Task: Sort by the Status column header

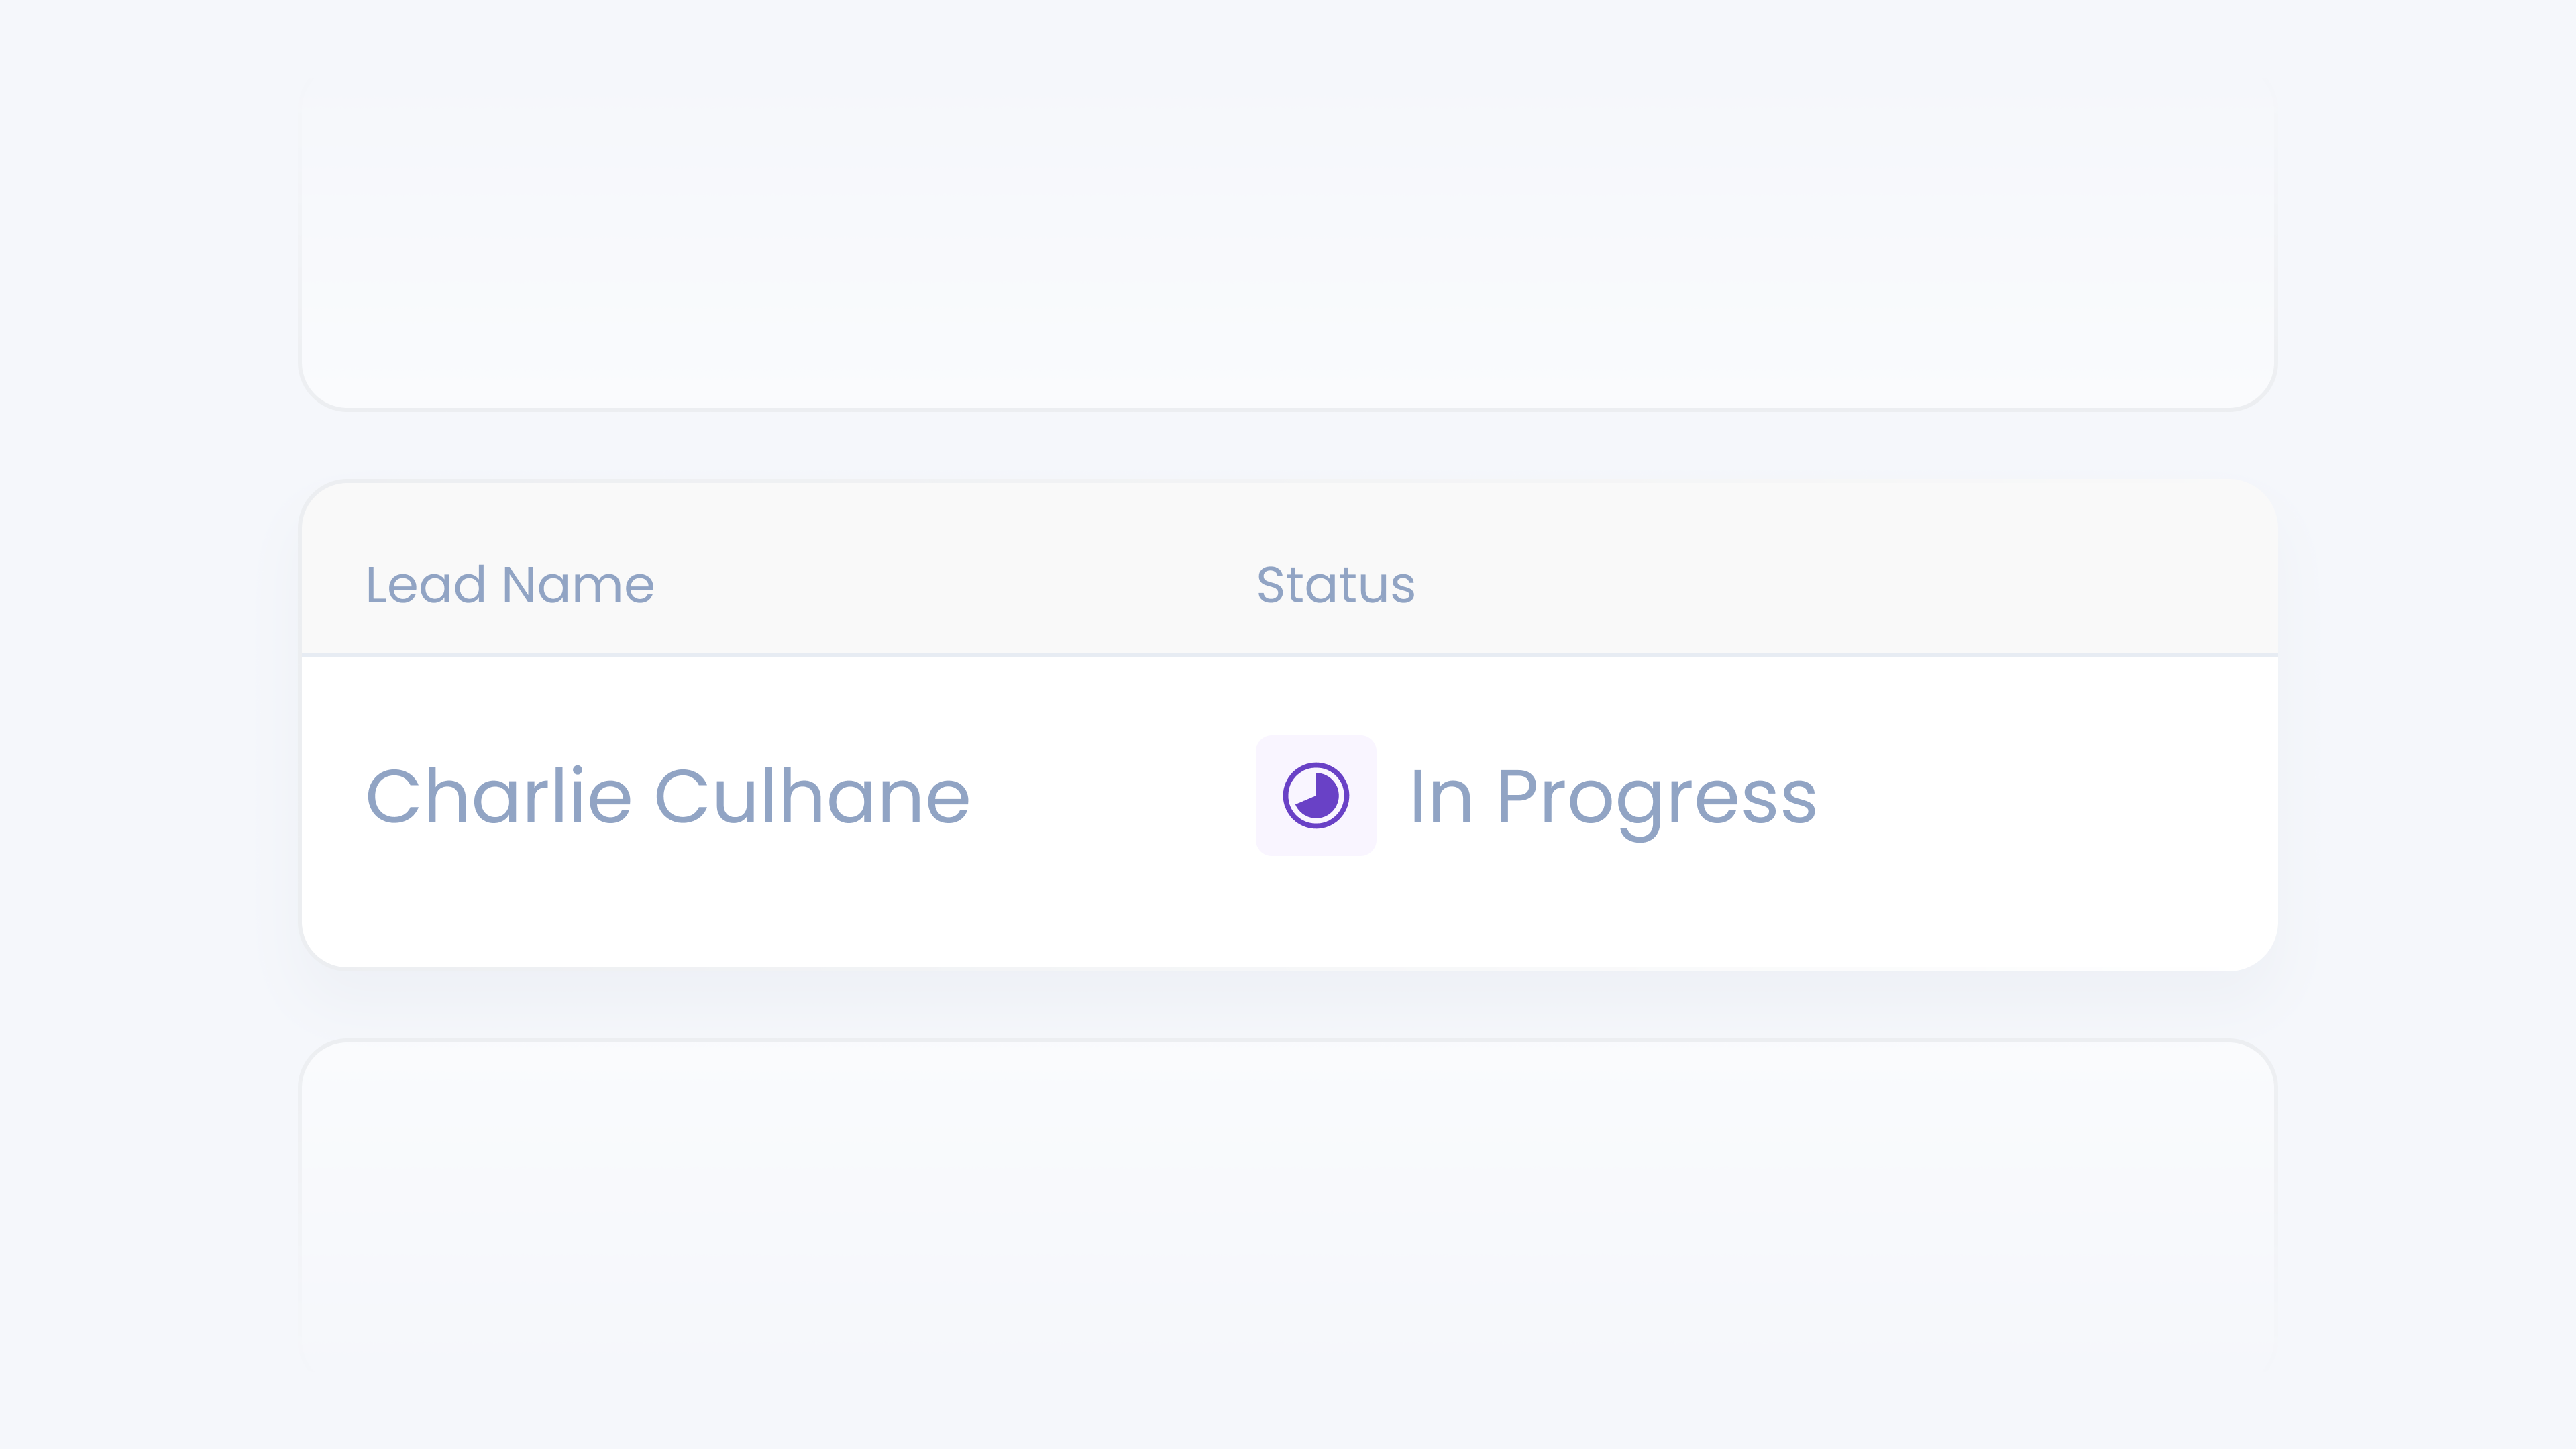Action: (1335, 585)
